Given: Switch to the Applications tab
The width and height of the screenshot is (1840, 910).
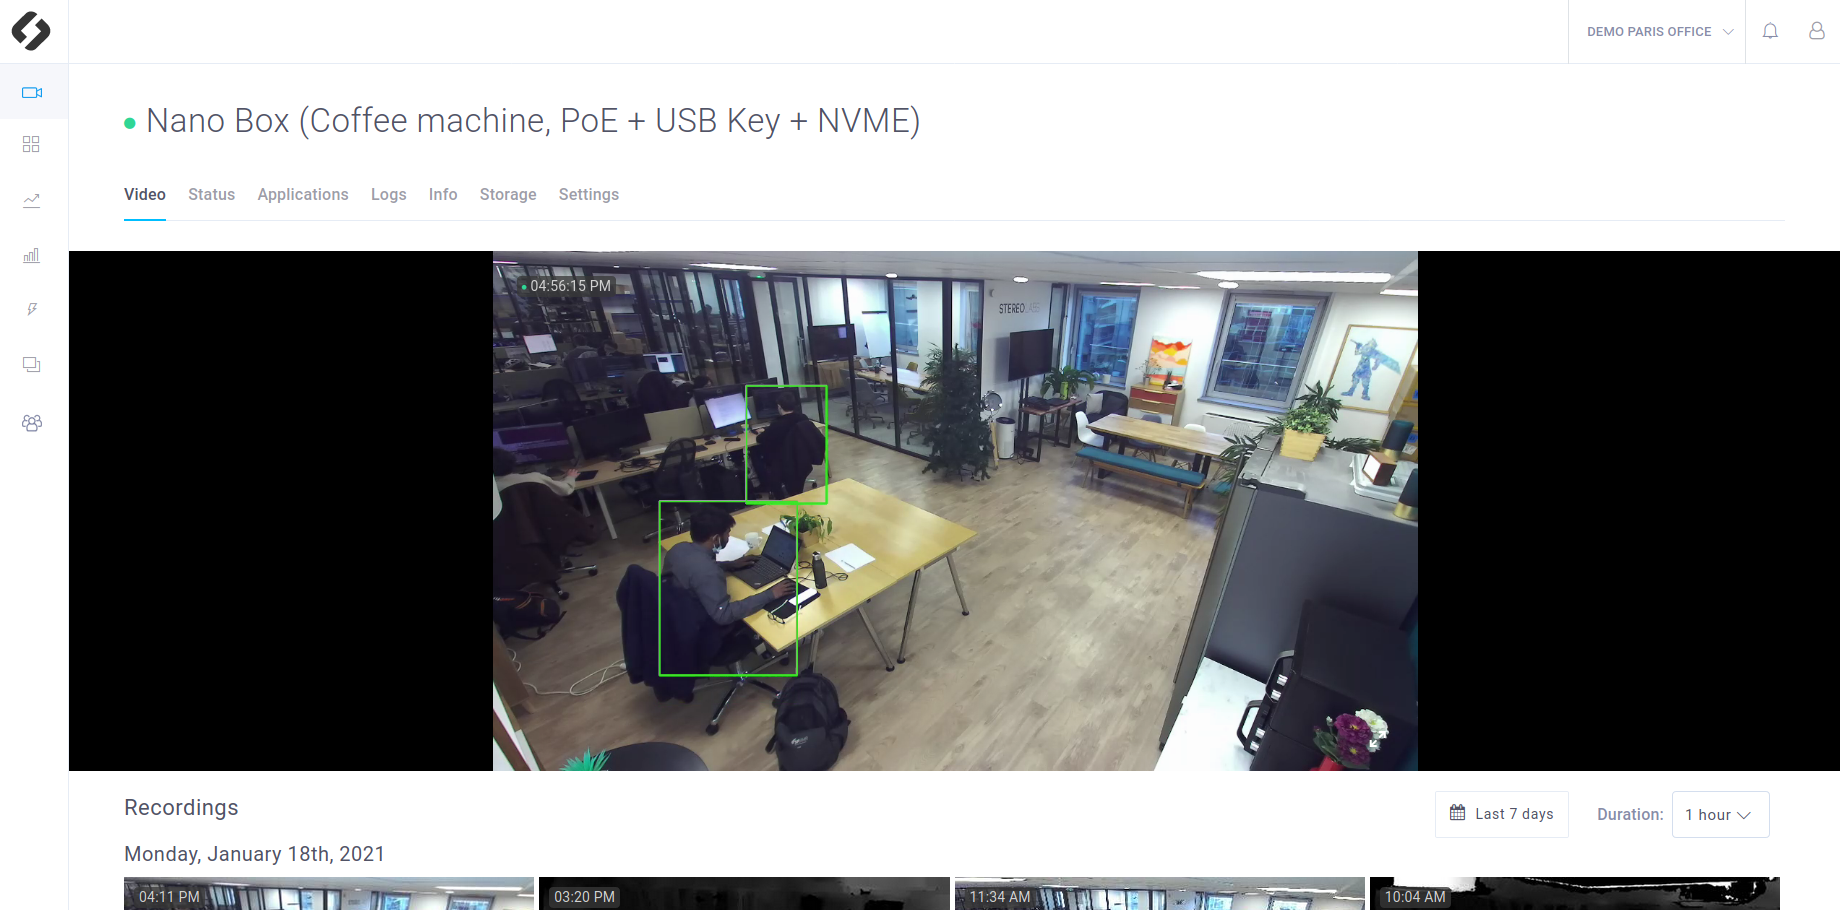Looking at the screenshot, I should pyautogui.click(x=303, y=194).
